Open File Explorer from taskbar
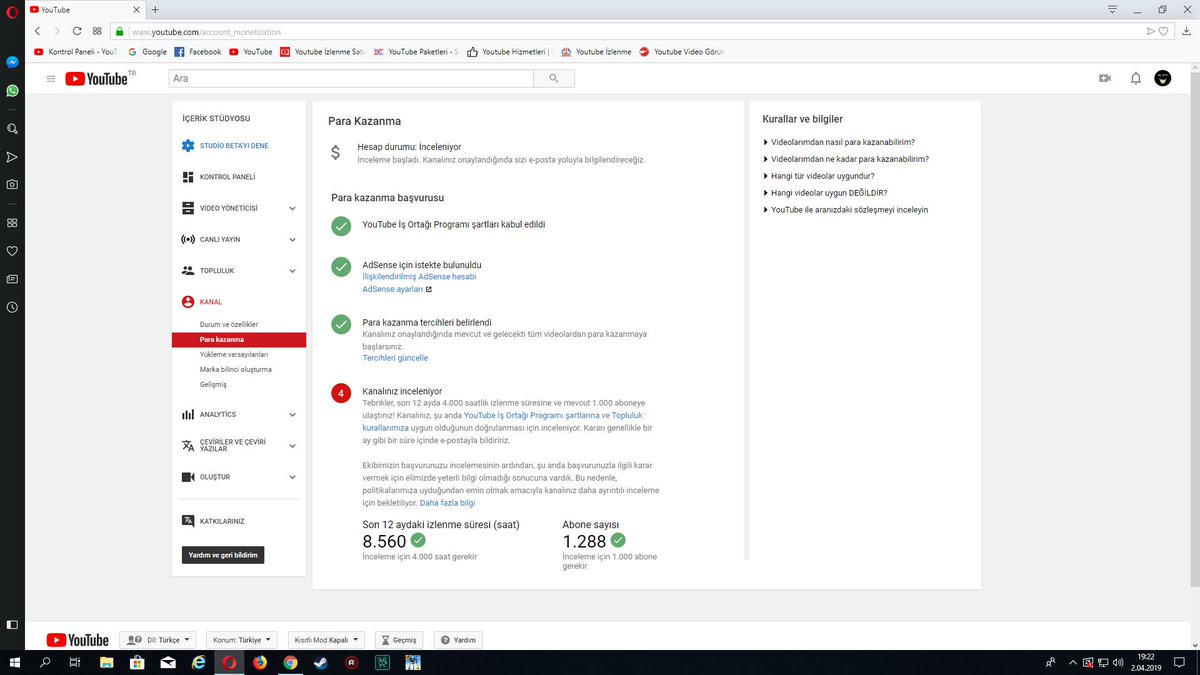This screenshot has height=675, width=1200. click(105, 662)
